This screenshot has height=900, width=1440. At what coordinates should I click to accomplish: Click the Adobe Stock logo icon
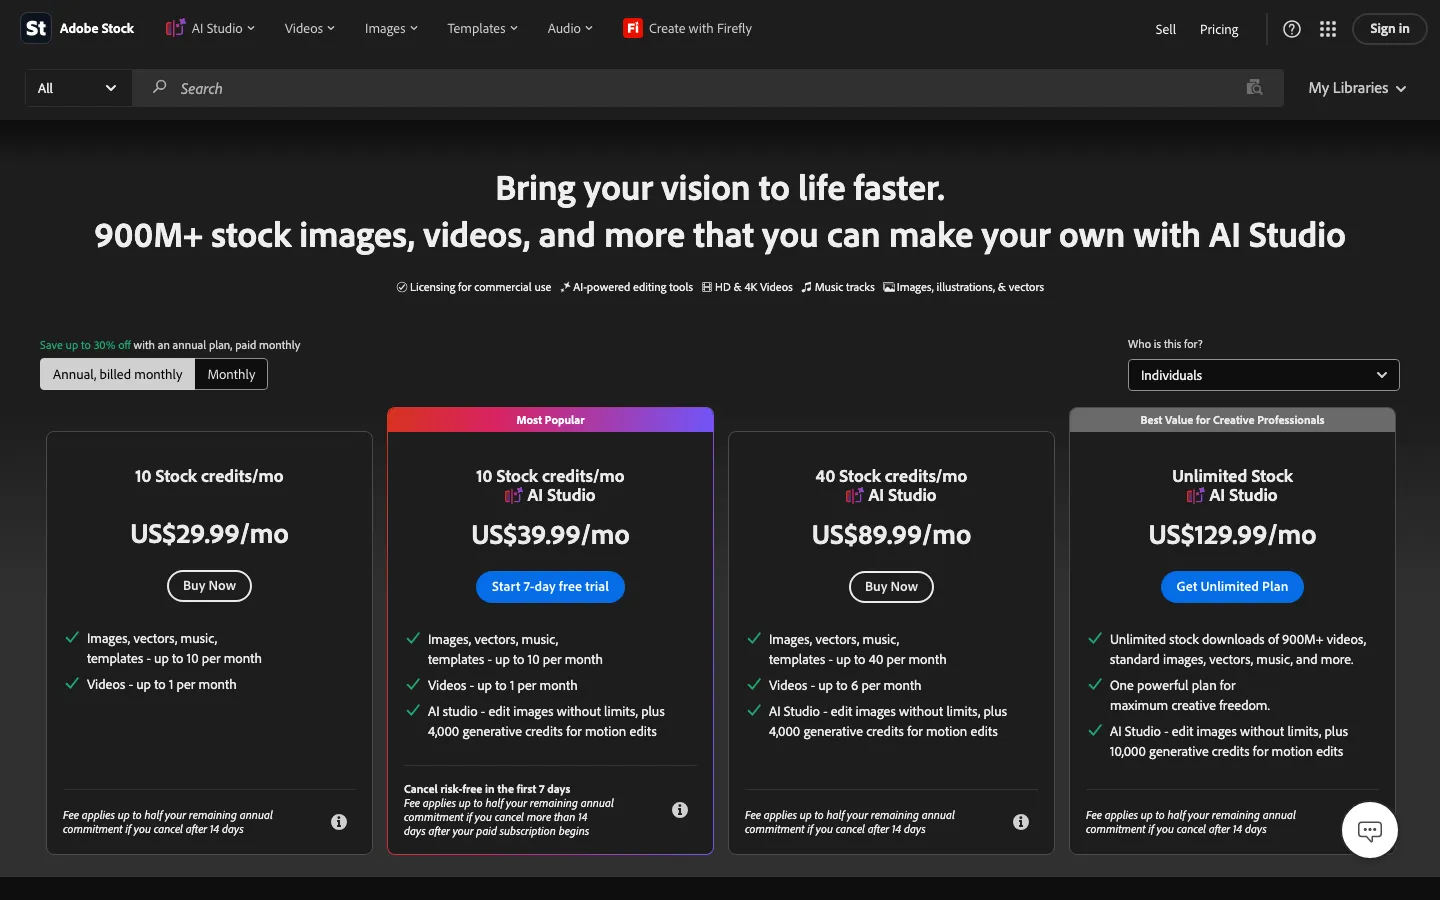[x=36, y=28]
